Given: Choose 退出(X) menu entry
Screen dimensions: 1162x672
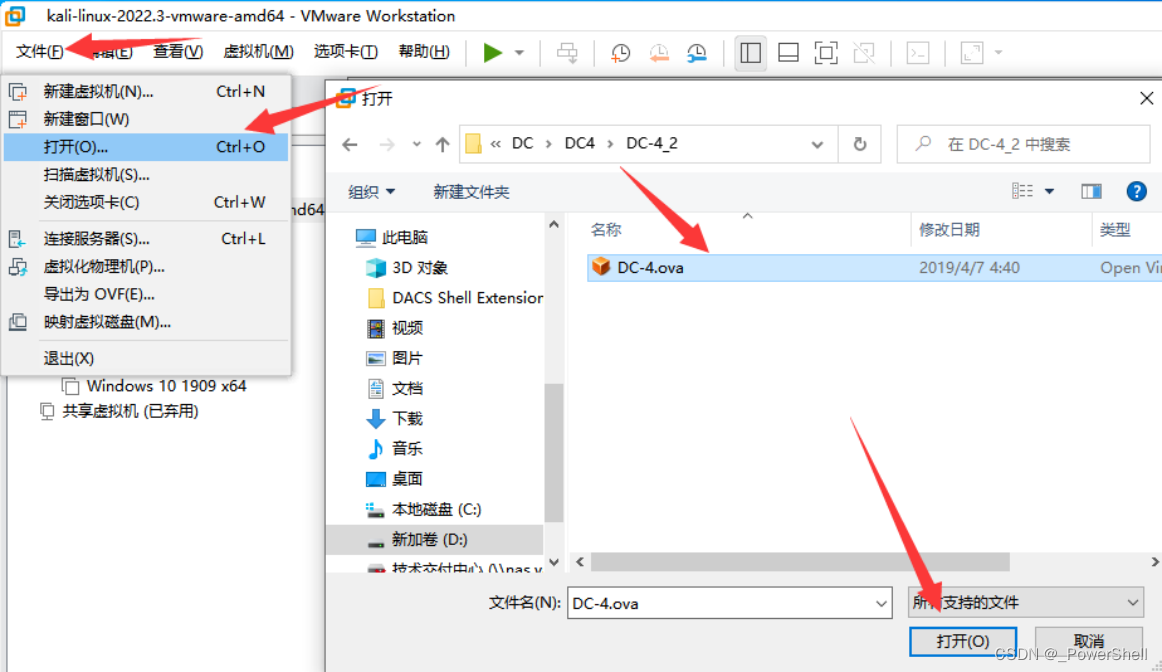Looking at the screenshot, I should click(x=146, y=359).
